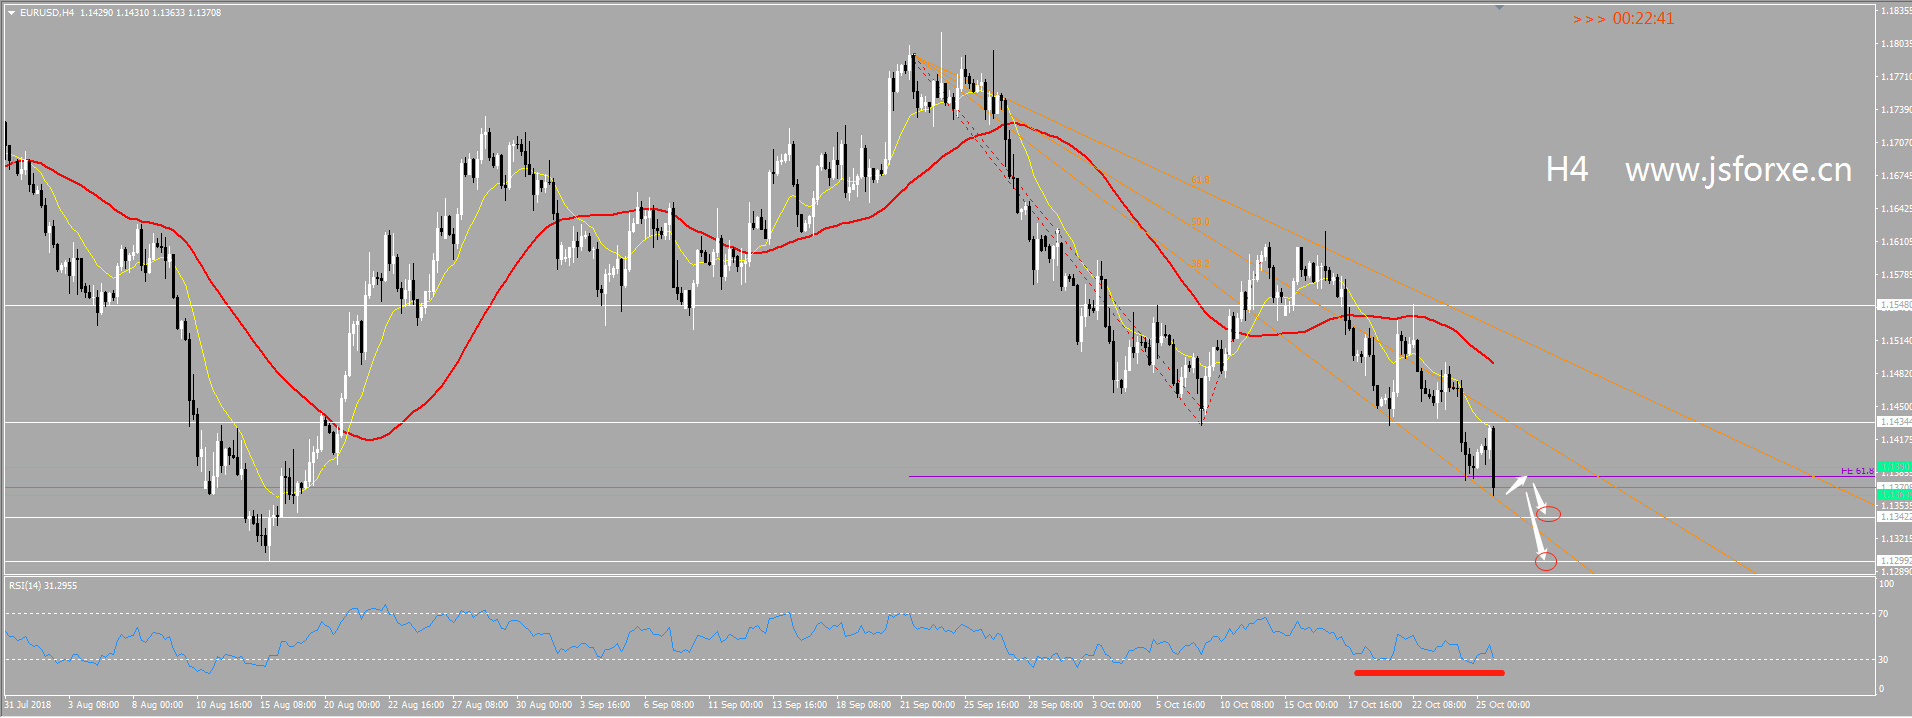This screenshot has width=1912, height=718.
Task: Select the orange Fibonacci 61.8 level label
Action: 1200,181
